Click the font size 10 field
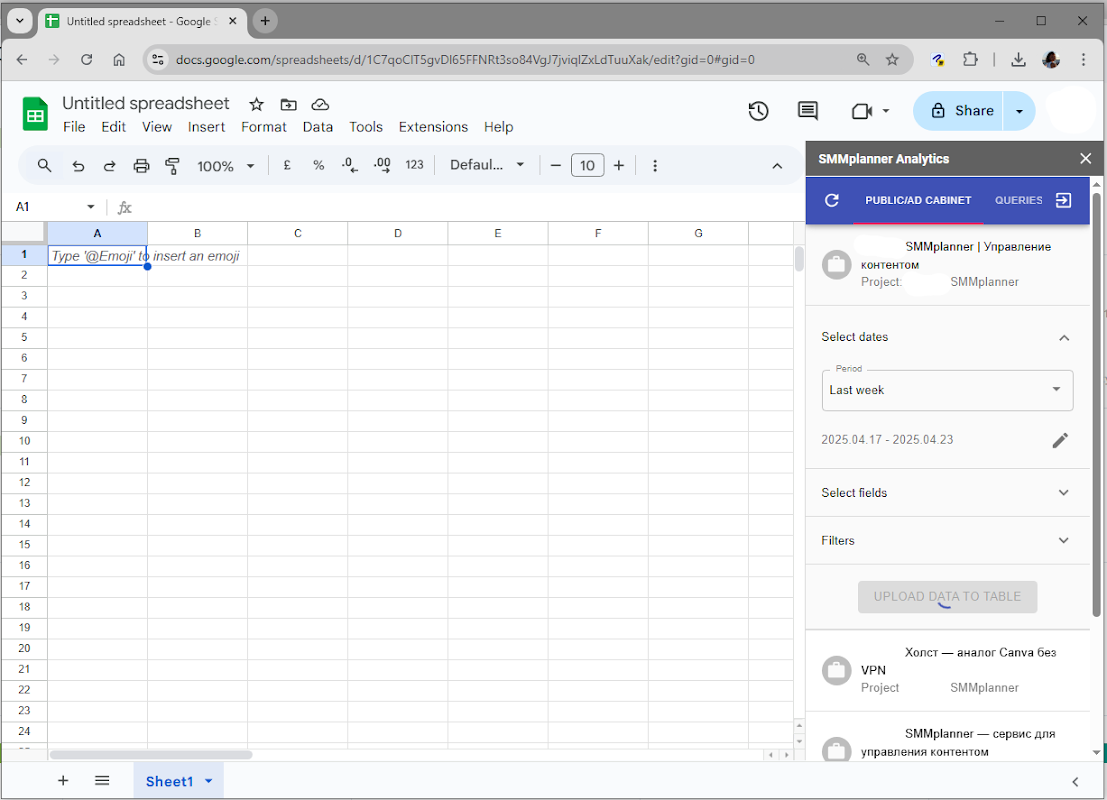This screenshot has width=1107, height=800. coord(587,165)
